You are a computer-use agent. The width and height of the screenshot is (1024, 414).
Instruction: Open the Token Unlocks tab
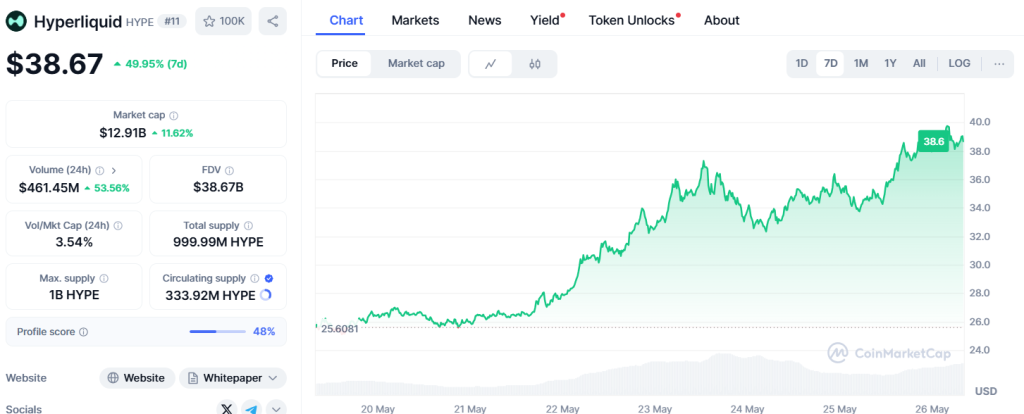[x=633, y=20]
